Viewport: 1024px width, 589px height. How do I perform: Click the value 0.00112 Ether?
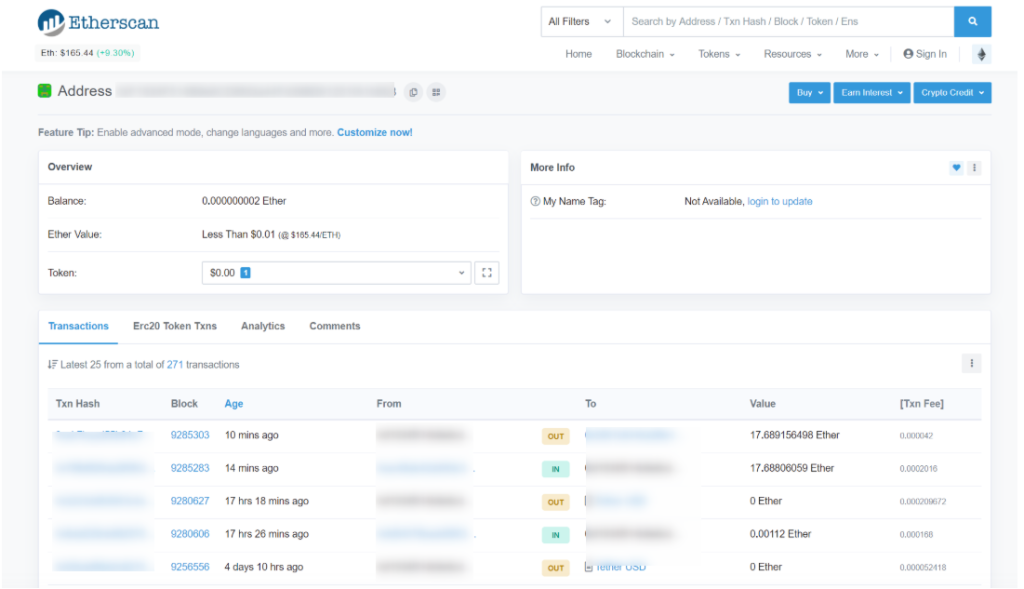click(x=780, y=534)
